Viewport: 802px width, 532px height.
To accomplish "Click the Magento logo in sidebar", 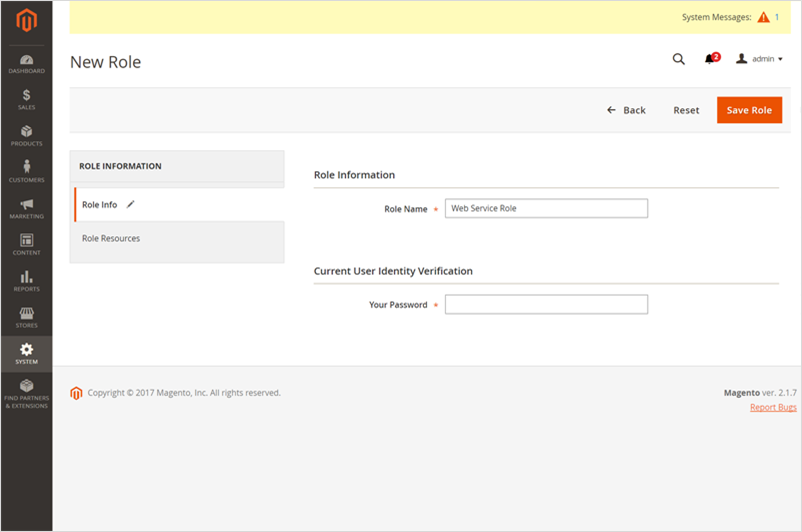I will 26,19.
